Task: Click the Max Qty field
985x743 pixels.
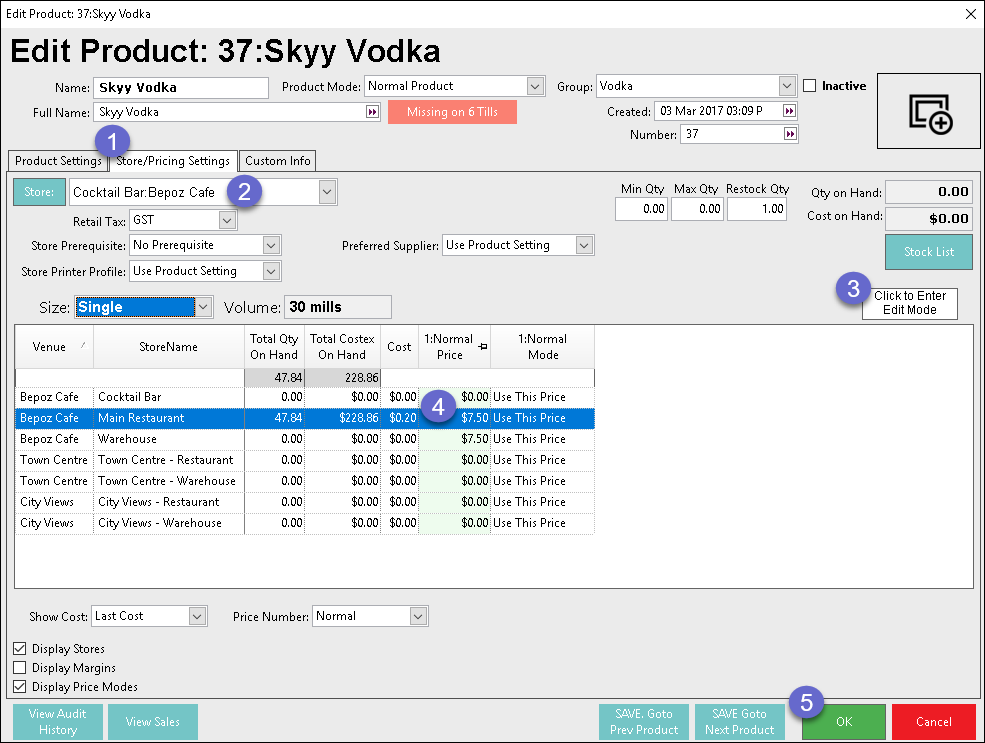Action: click(697, 209)
